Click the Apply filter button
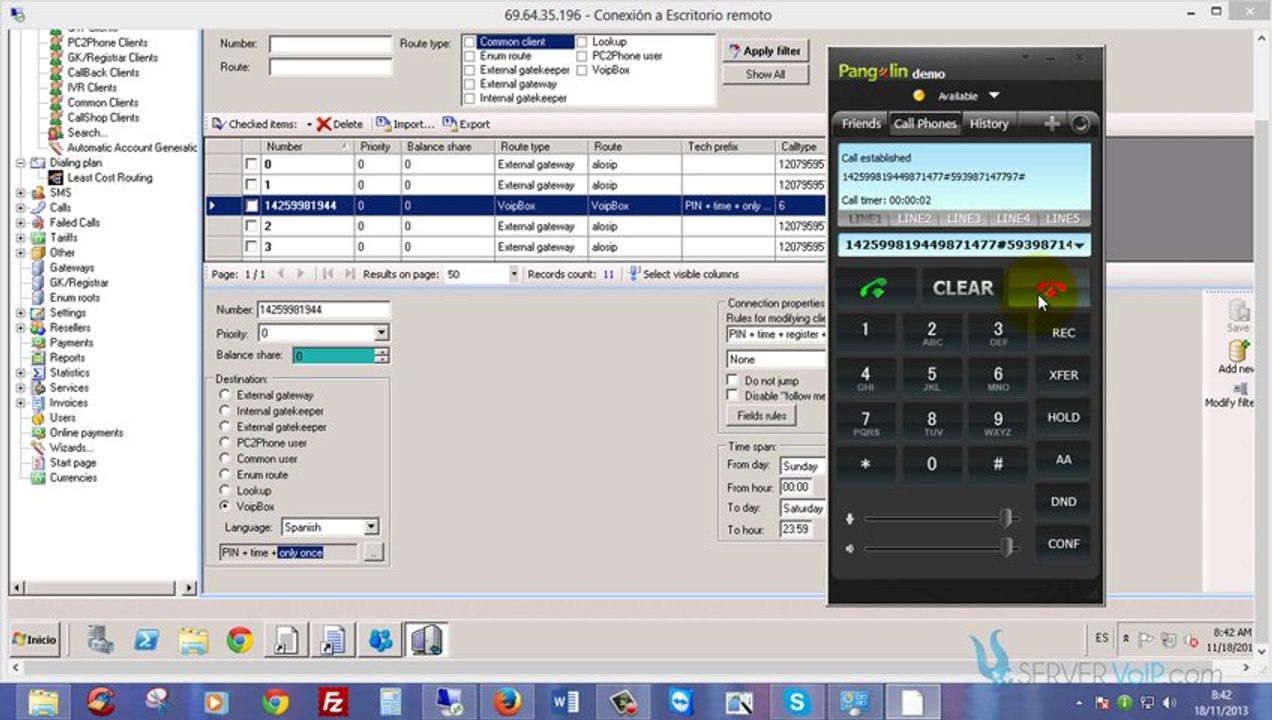Image resolution: width=1272 pixels, height=720 pixels. click(x=765, y=51)
